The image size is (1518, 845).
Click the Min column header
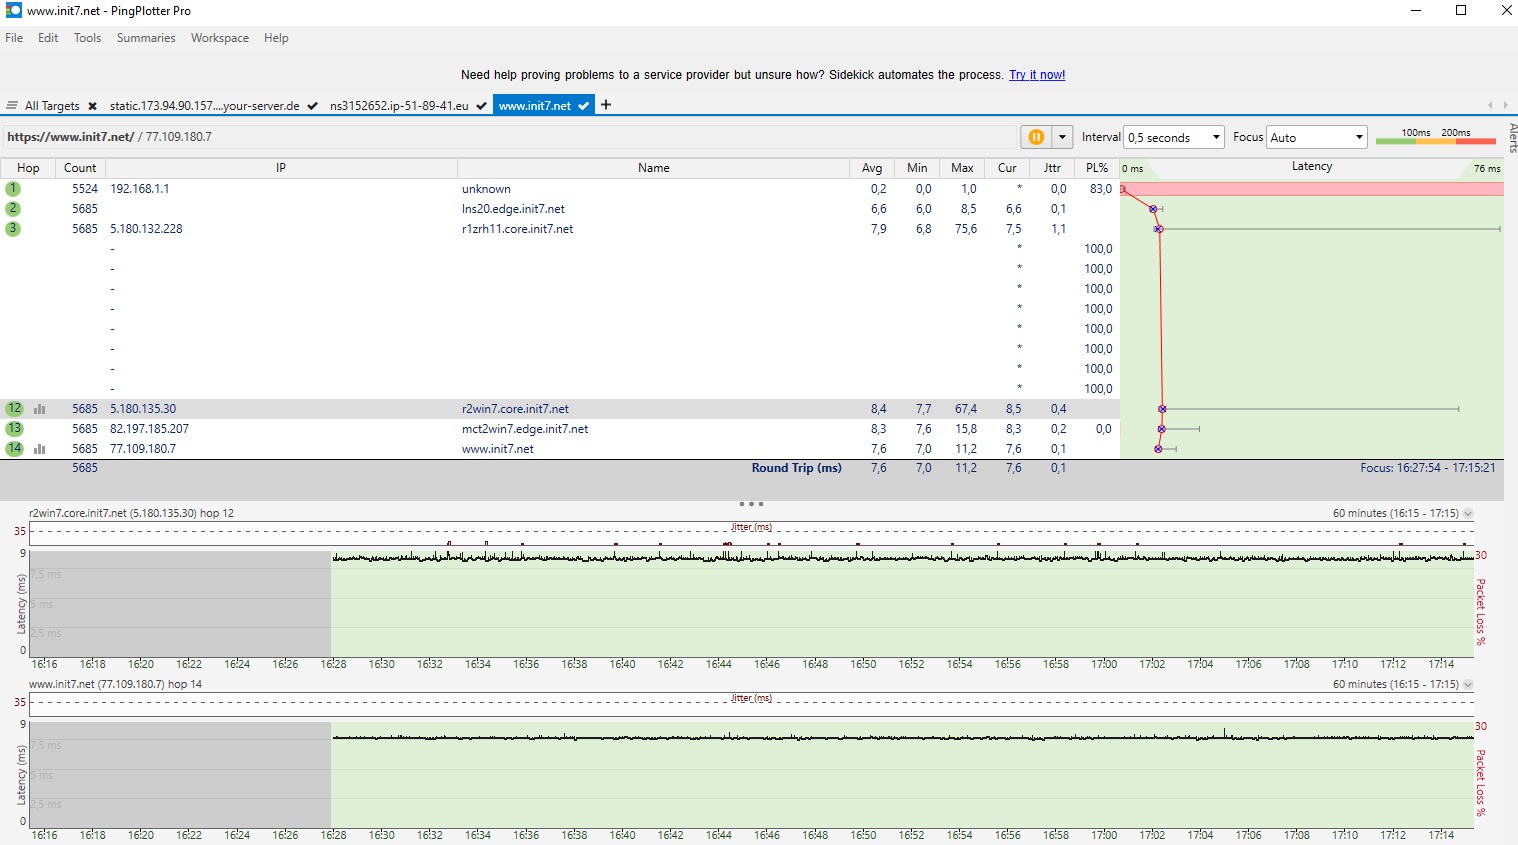click(917, 168)
